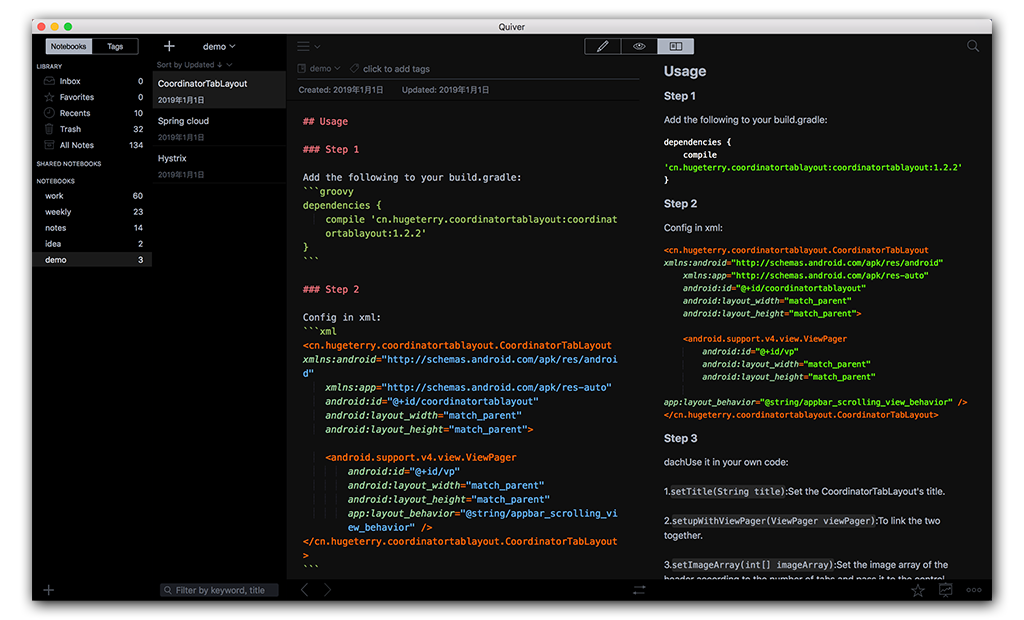Switch to the Tags tab
This screenshot has width=1024, height=620.
115,46
